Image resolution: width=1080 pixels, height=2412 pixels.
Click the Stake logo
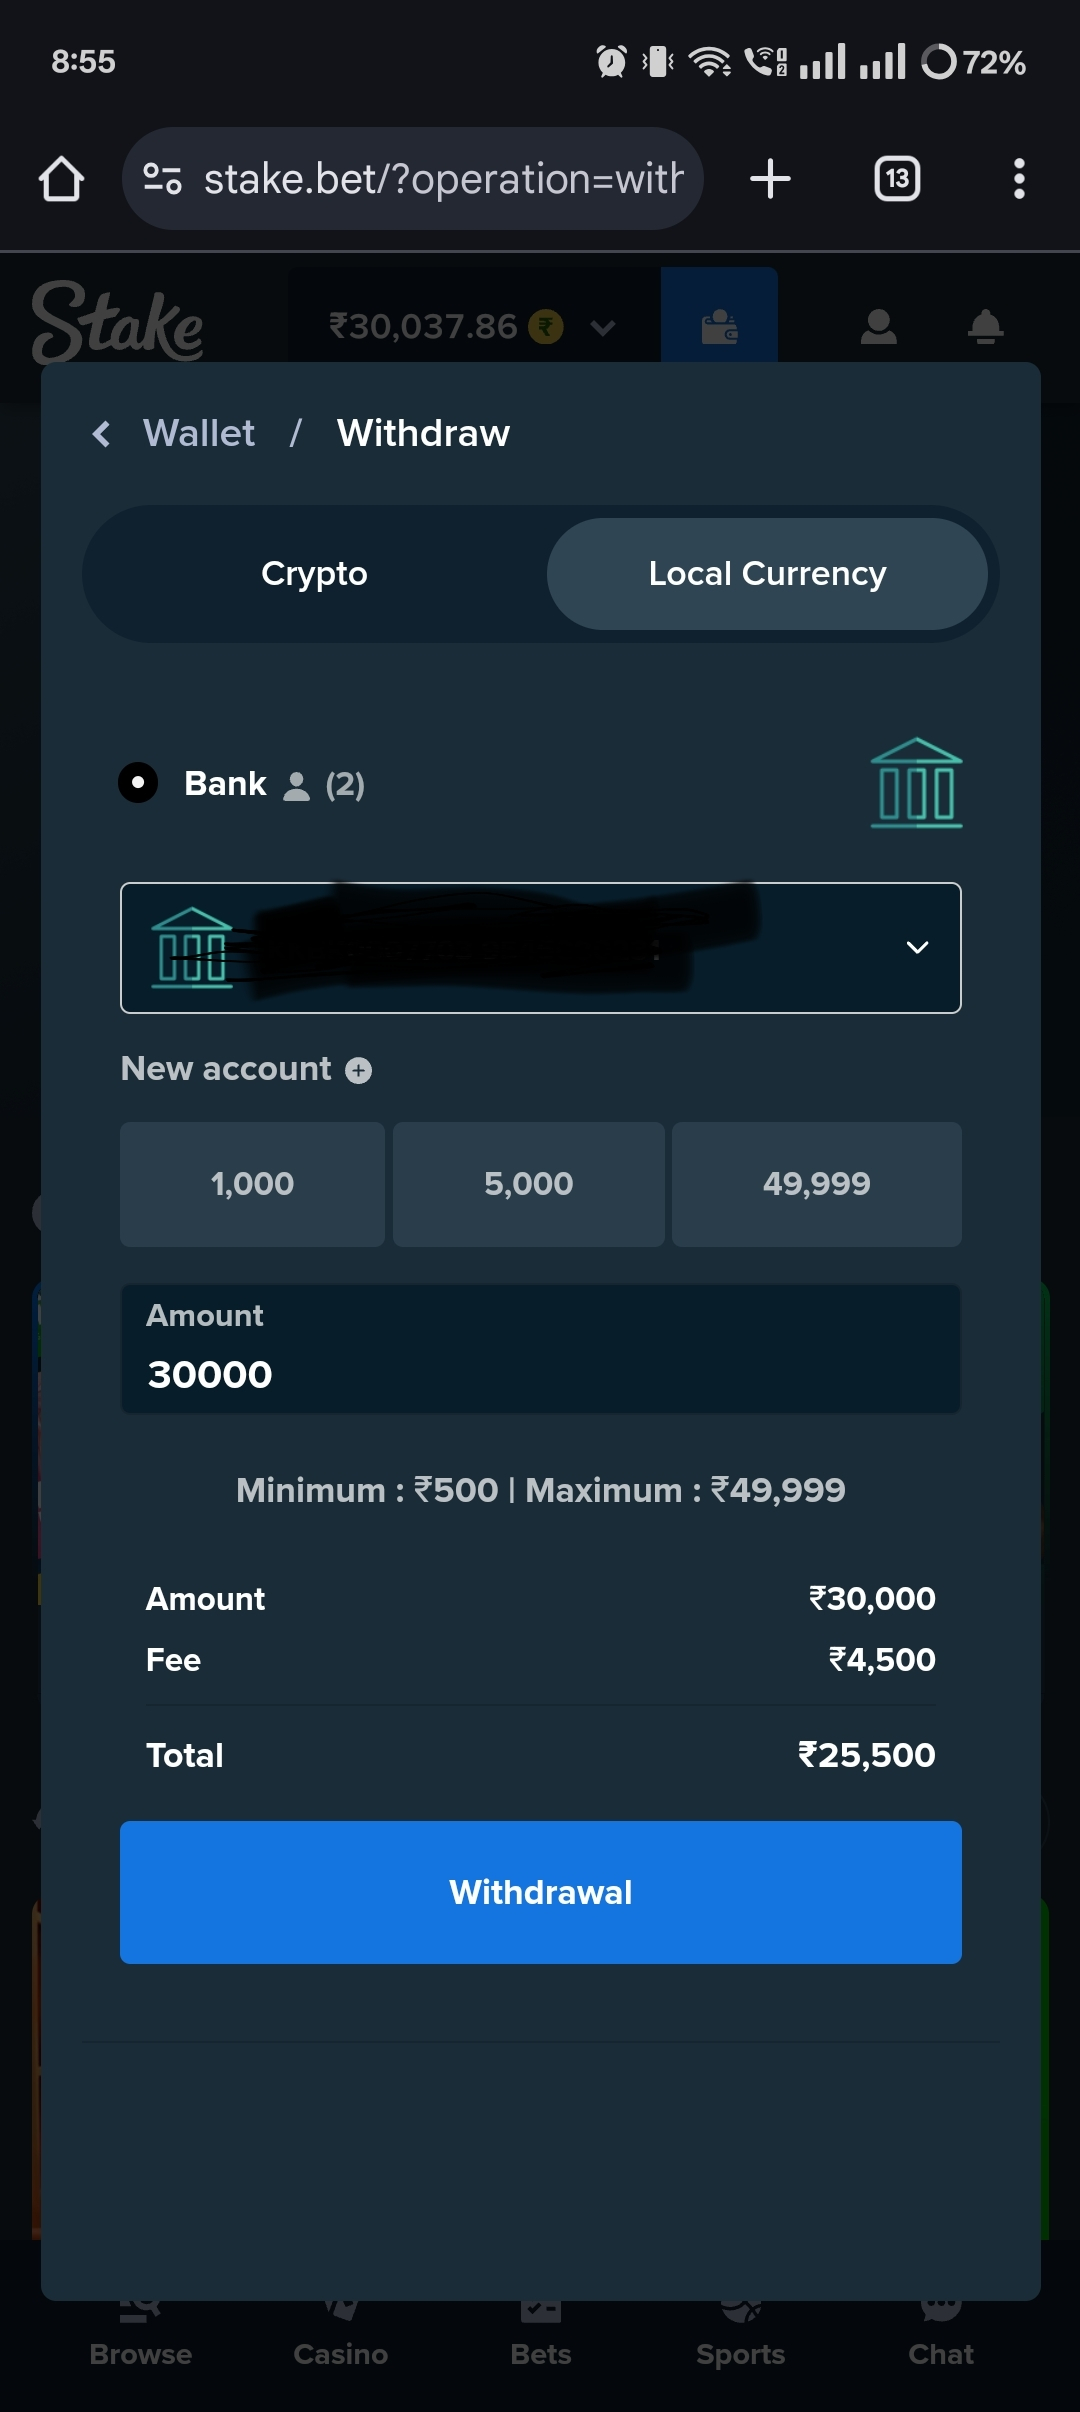pyautogui.click(x=118, y=322)
